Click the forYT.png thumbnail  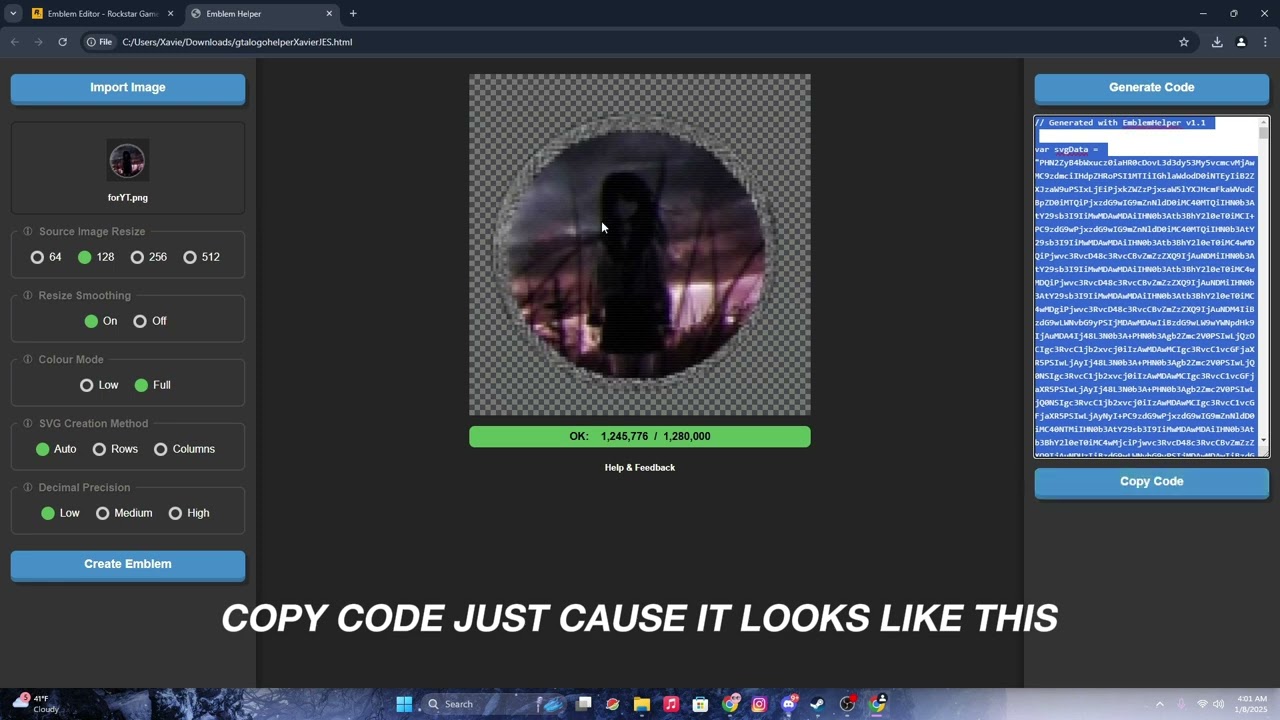128,161
